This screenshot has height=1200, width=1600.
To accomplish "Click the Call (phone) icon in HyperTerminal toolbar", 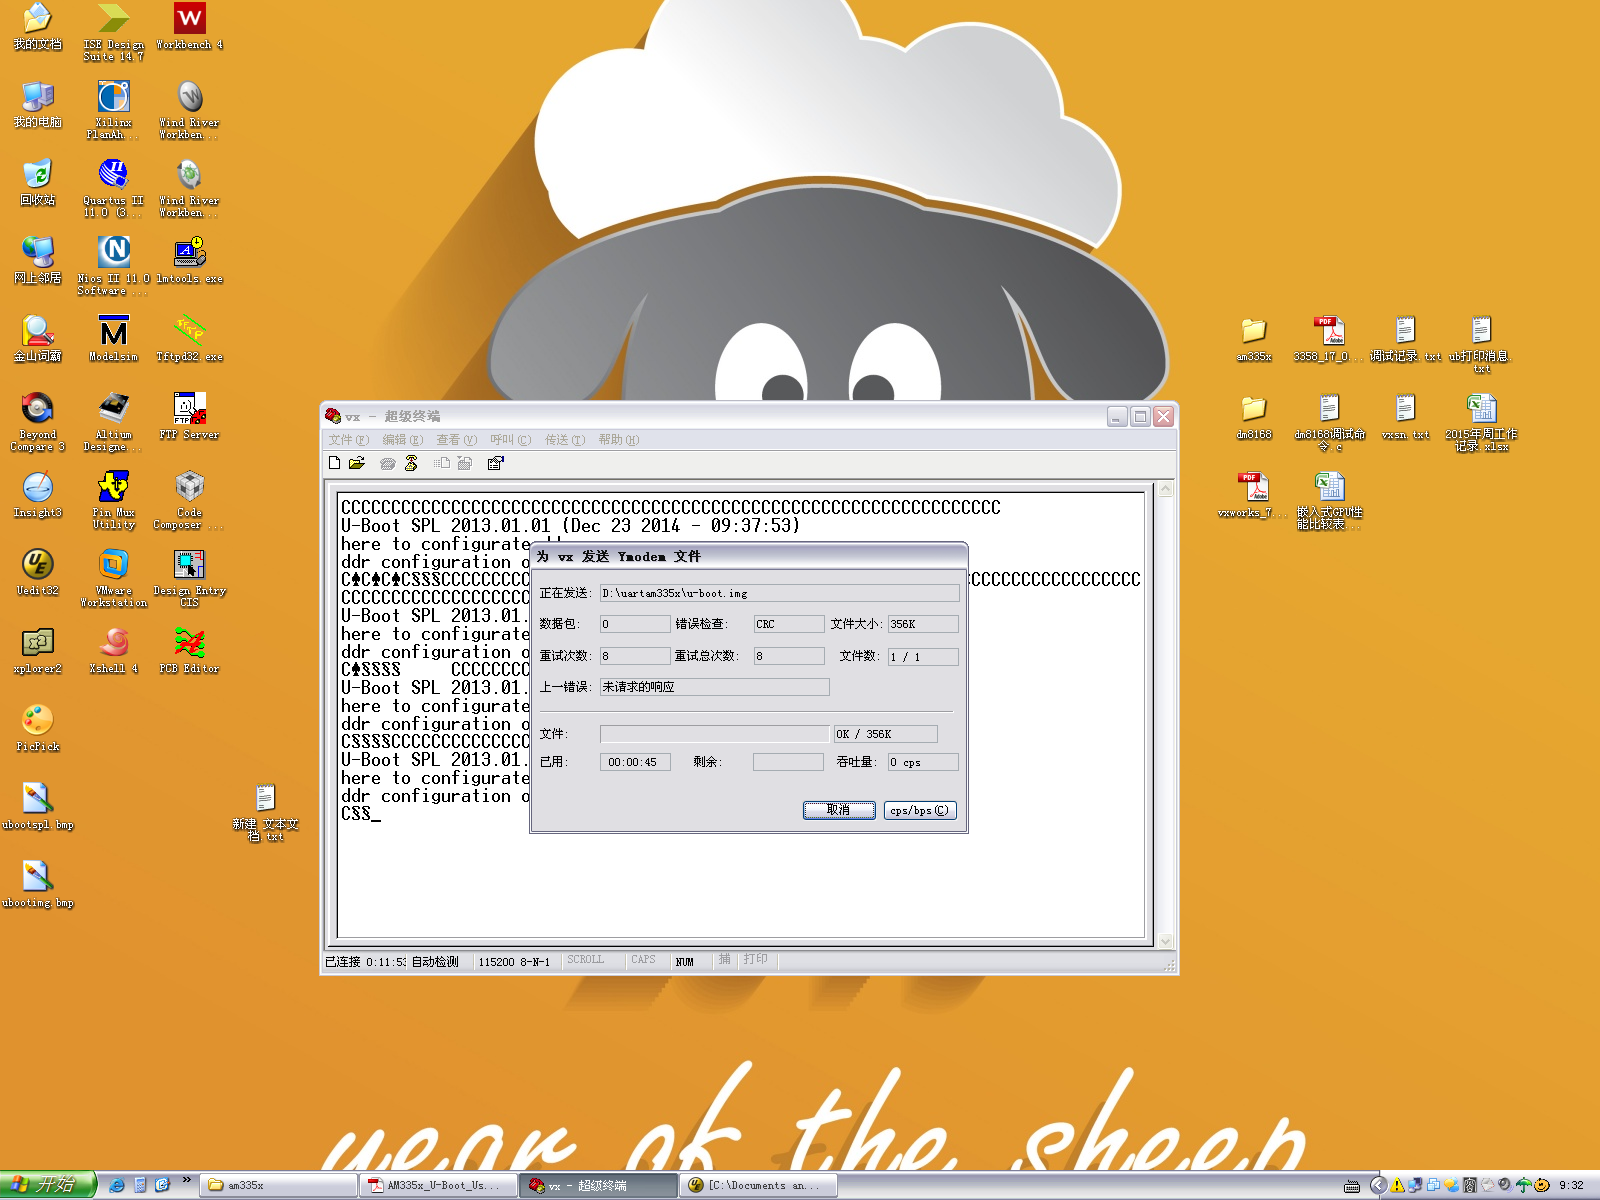I will (x=387, y=463).
